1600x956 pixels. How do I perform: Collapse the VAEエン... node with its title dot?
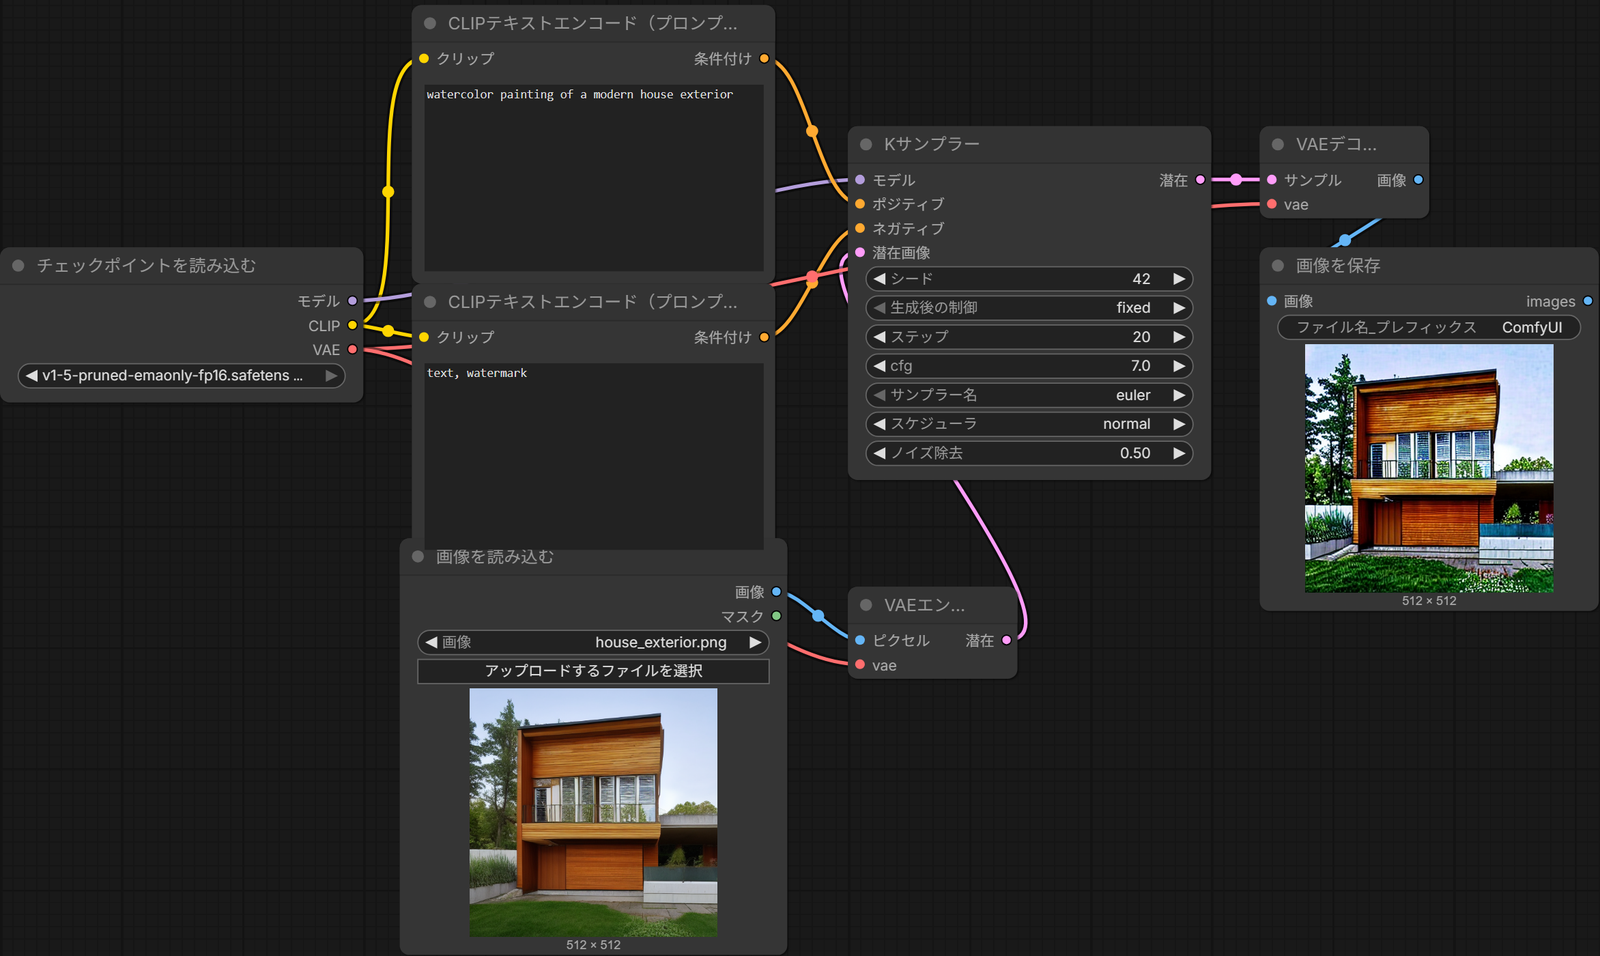(x=866, y=606)
